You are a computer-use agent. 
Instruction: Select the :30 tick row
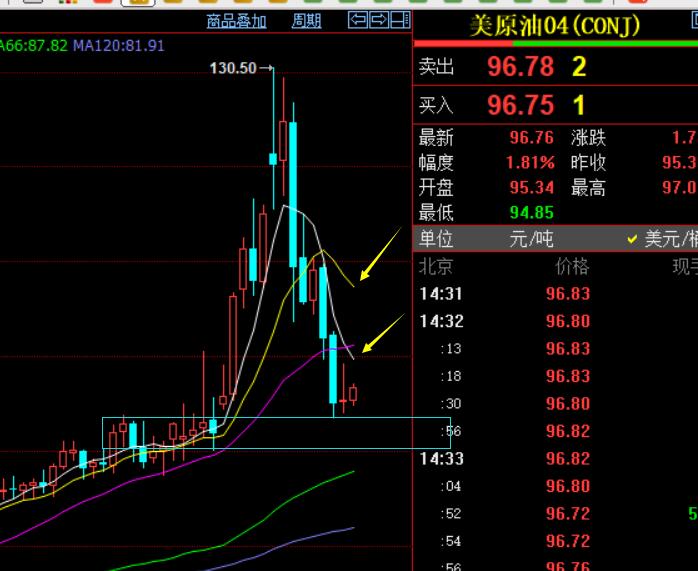click(556, 404)
